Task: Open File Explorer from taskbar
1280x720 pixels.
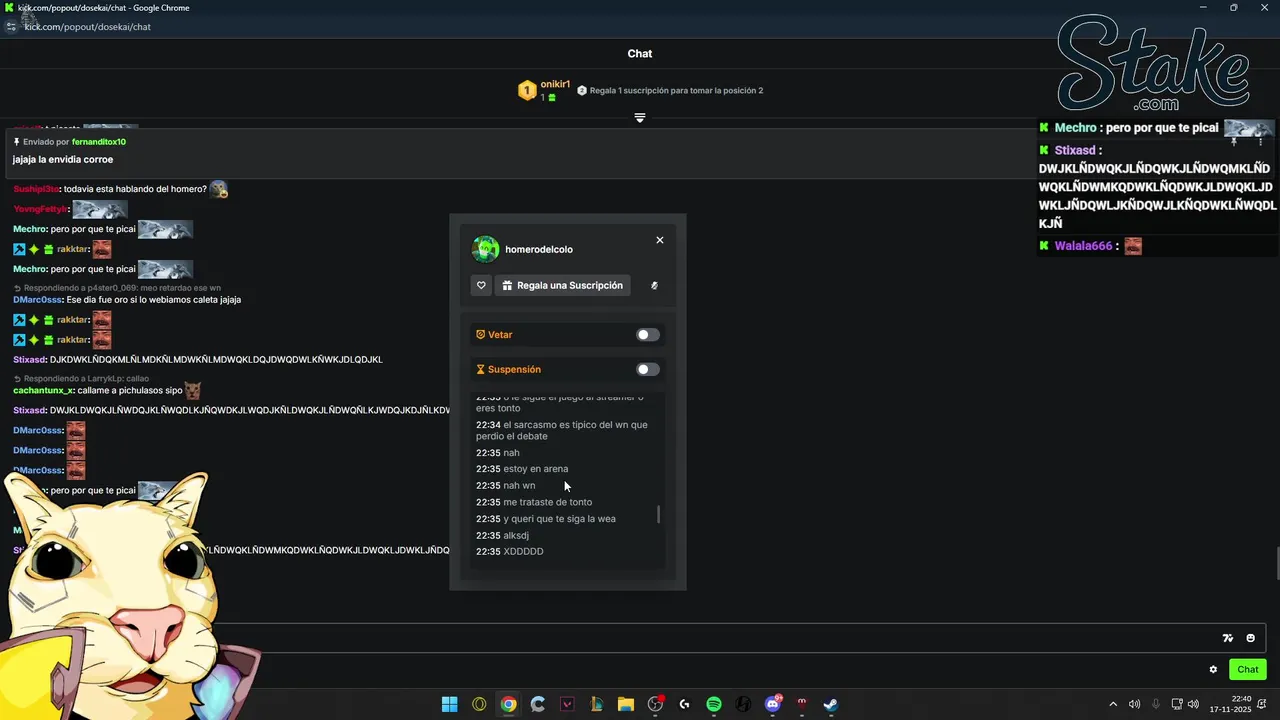Action: [x=626, y=704]
